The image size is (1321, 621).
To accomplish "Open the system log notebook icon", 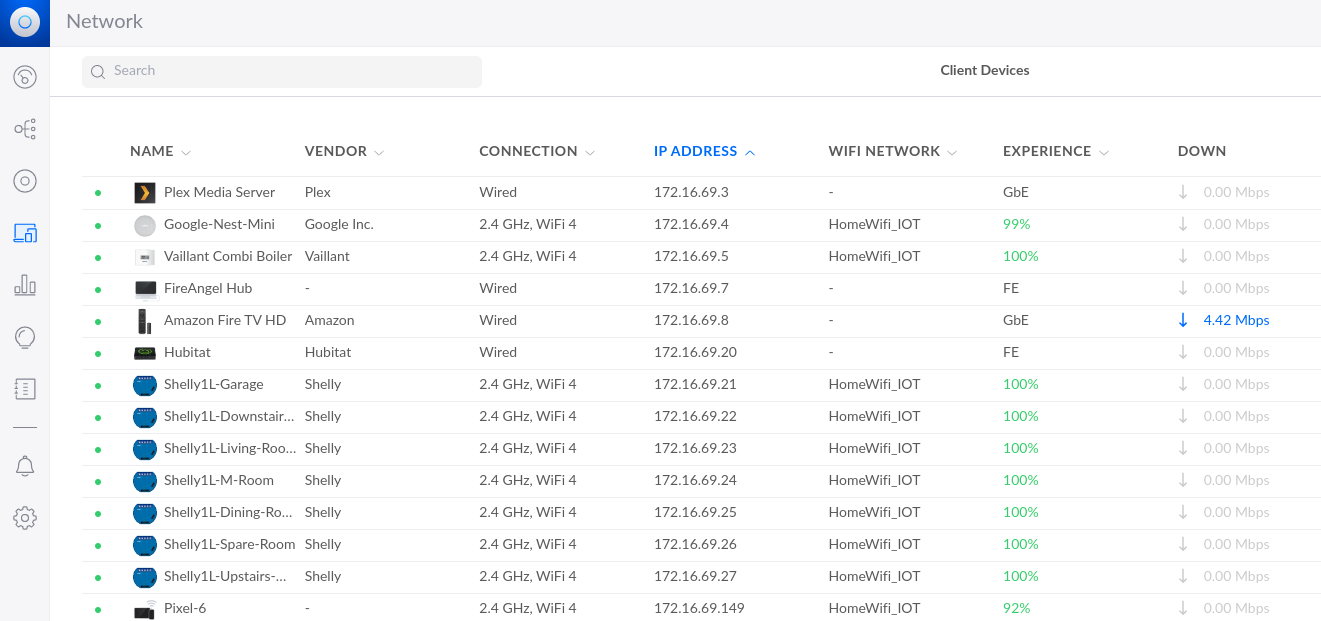I will pyautogui.click(x=25, y=389).
